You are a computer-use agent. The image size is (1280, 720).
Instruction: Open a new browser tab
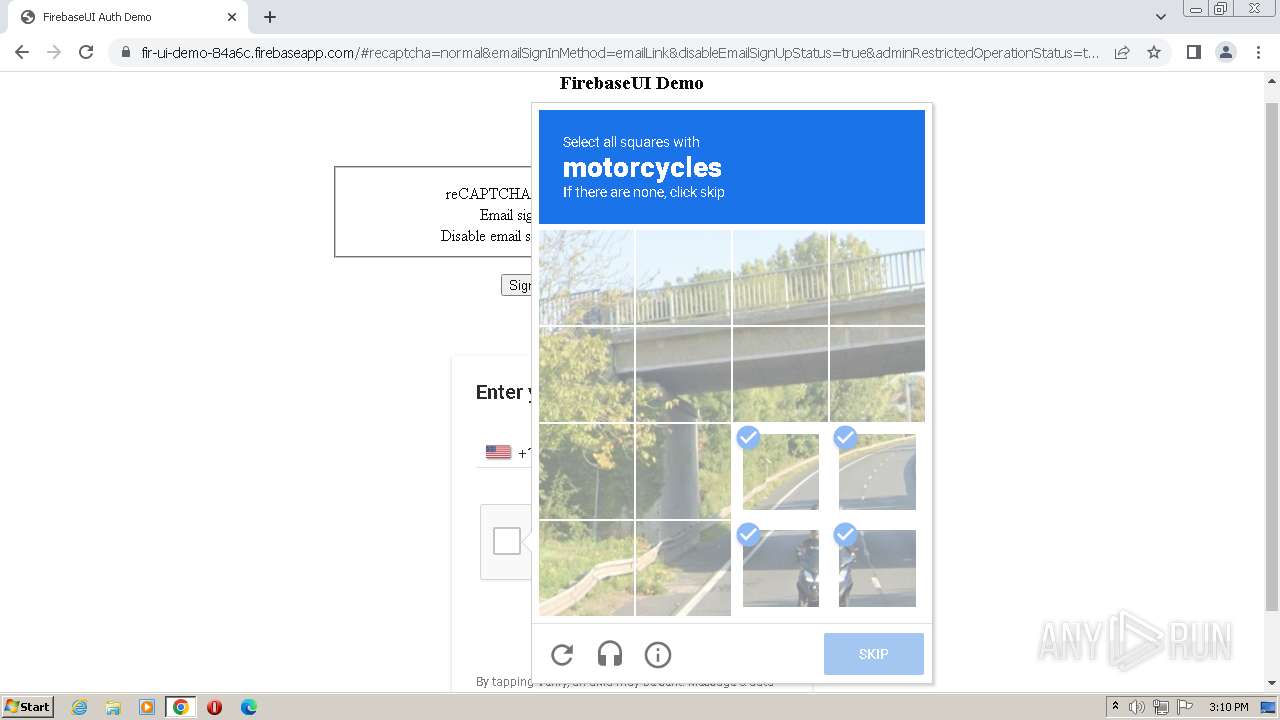[x=270, y=17]
